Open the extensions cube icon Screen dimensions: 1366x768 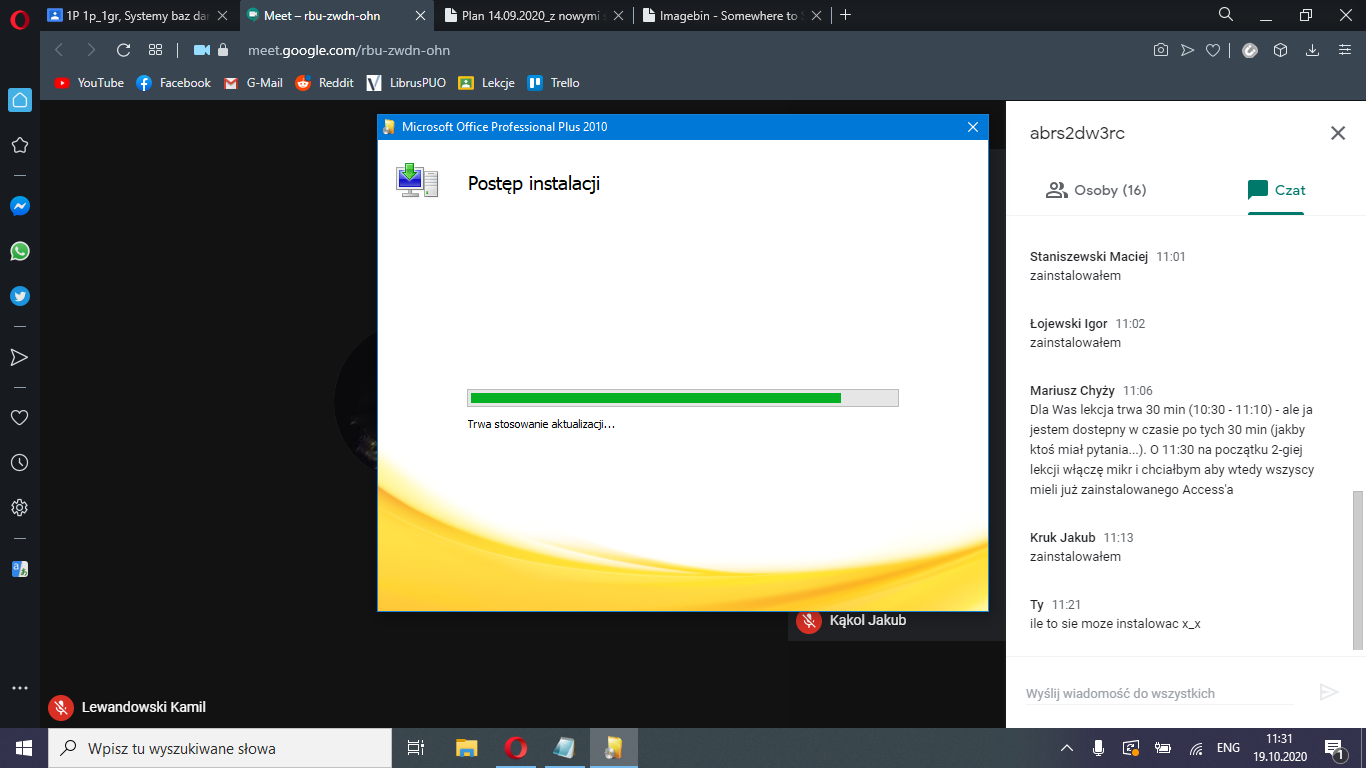pyautogui.click(x=1280, y=50)
